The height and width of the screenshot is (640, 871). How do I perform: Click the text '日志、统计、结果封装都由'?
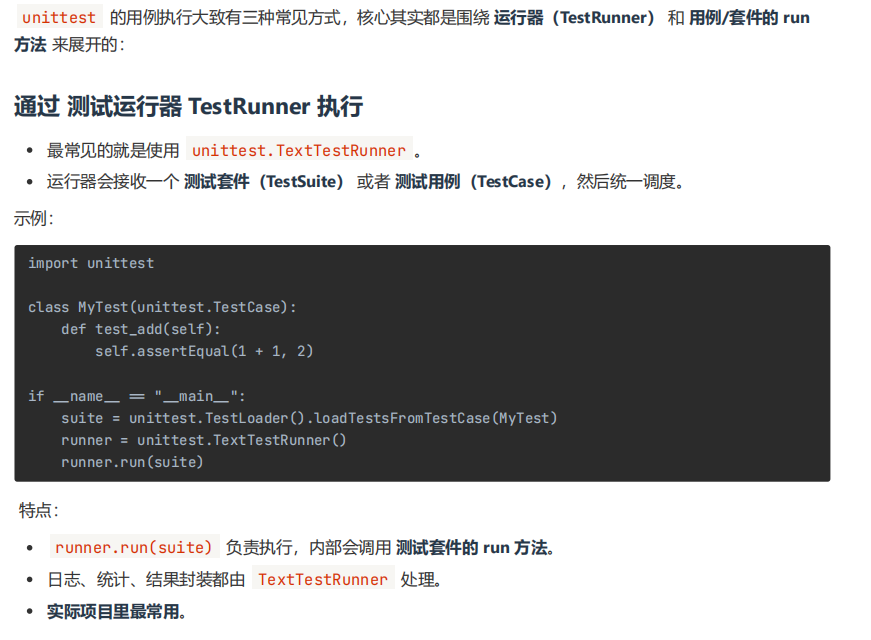coord(146,579)
